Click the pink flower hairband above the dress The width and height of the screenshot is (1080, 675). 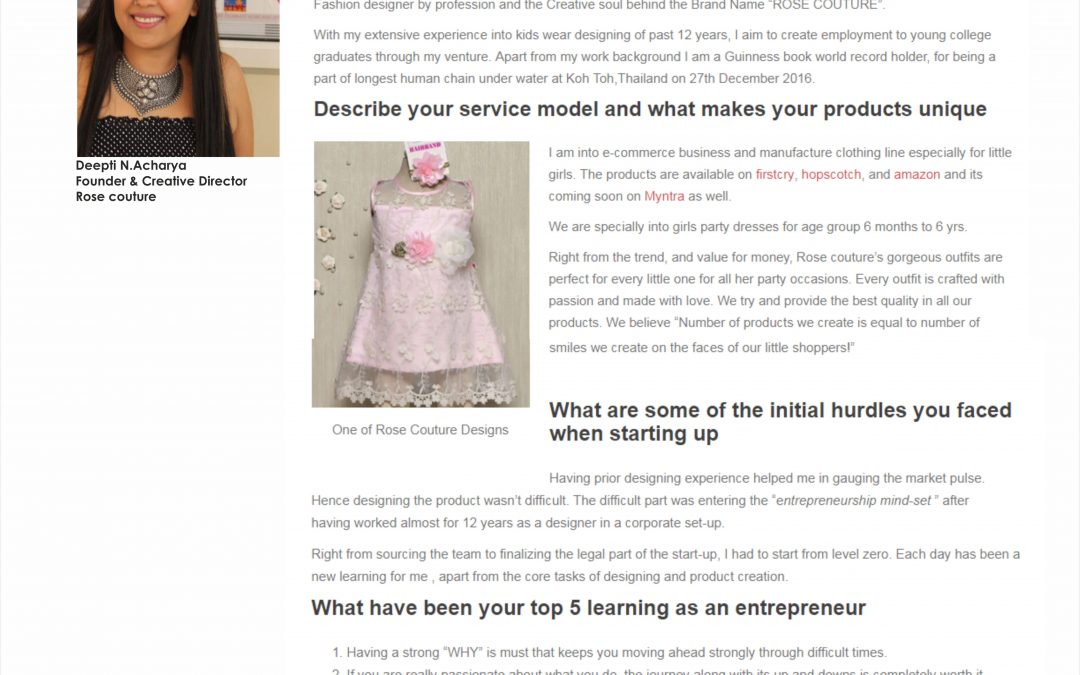point(427,164)
